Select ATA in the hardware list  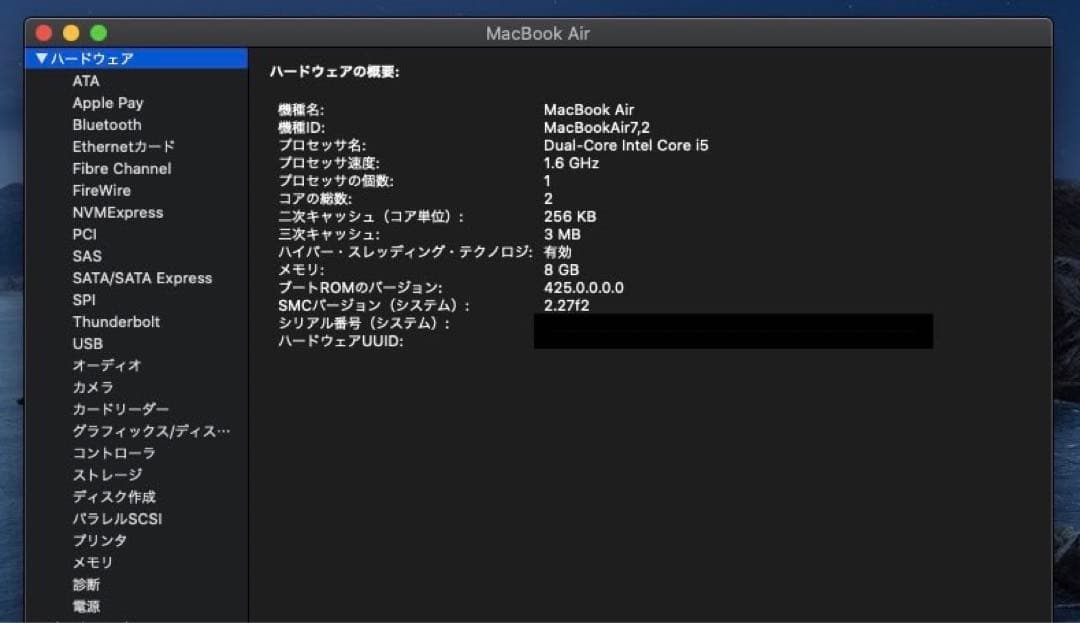click(x=86, y=81)
